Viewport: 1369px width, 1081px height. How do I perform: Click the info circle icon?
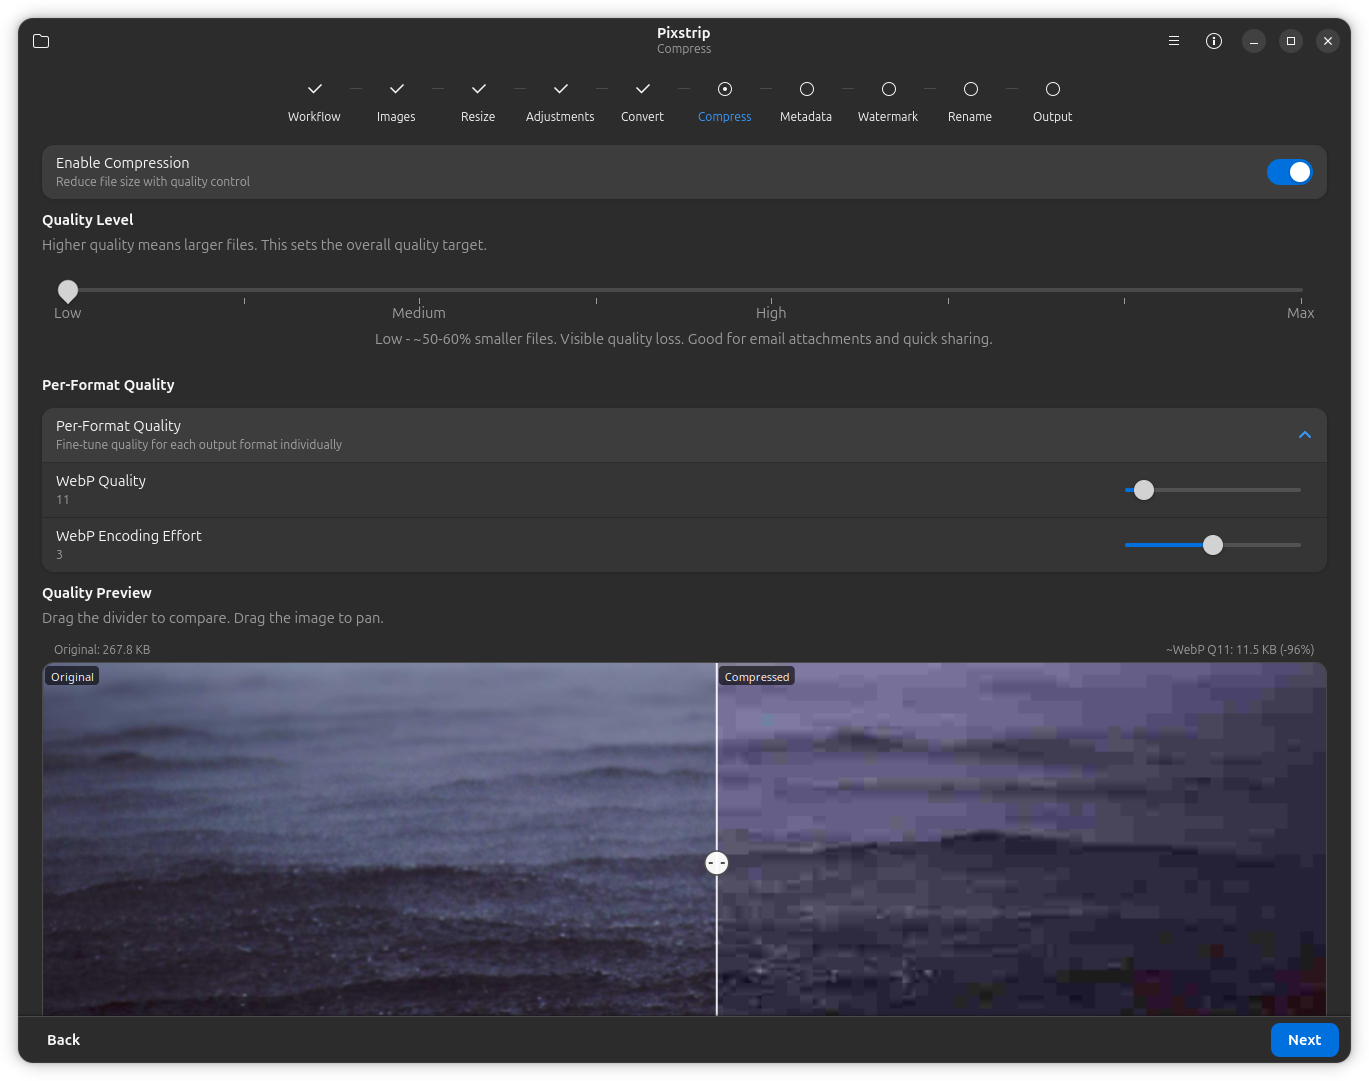[1214, 41]
